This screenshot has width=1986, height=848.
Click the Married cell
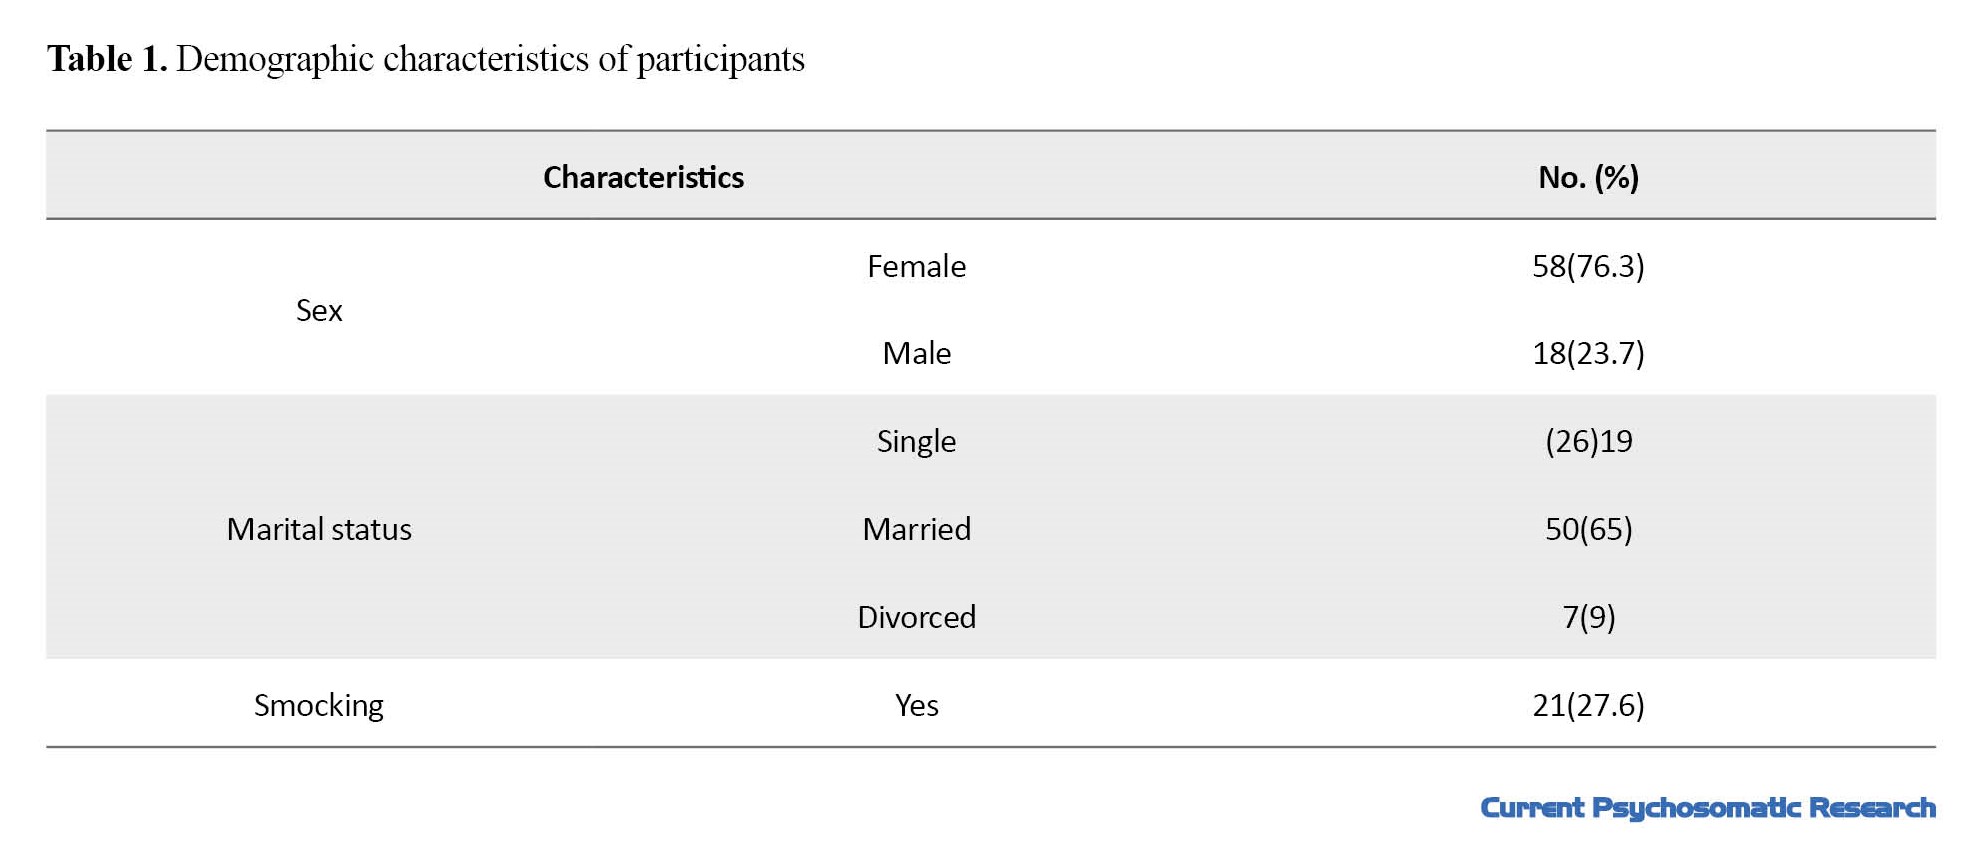coord(916,529)
